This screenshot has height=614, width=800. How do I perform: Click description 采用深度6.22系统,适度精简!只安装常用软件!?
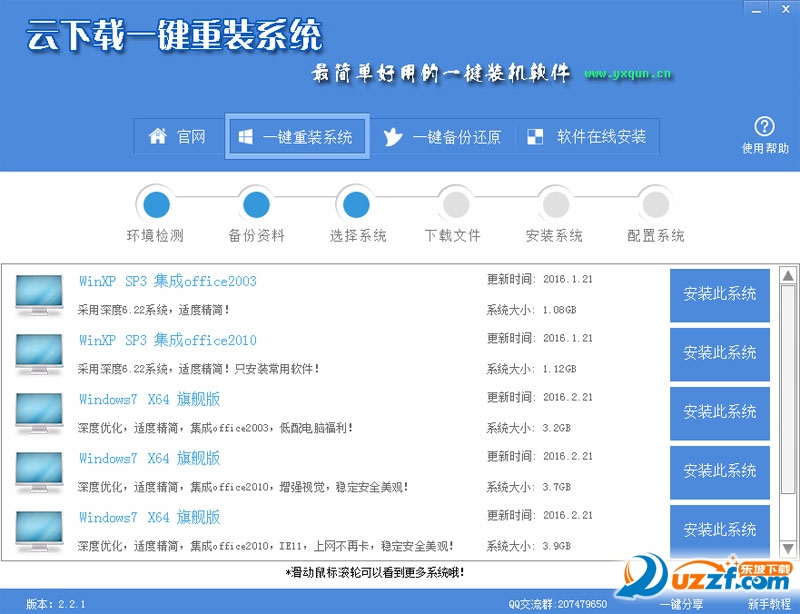pos(199,369)
